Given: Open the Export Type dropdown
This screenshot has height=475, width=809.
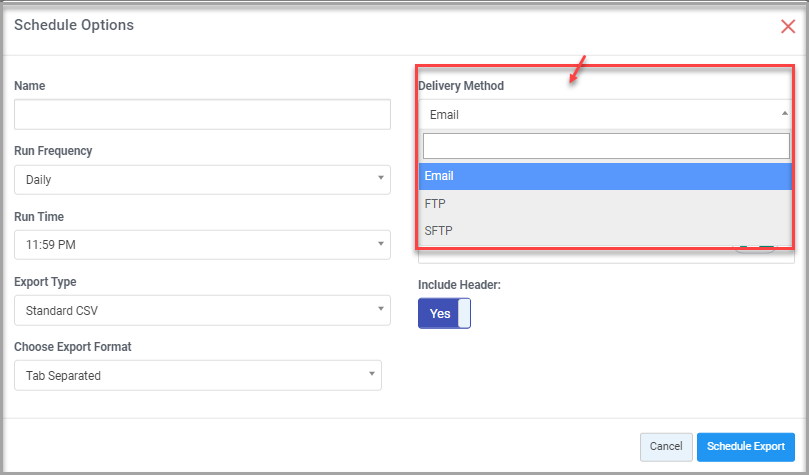Looking at the screenshot, I should click(x=202, y=310).
